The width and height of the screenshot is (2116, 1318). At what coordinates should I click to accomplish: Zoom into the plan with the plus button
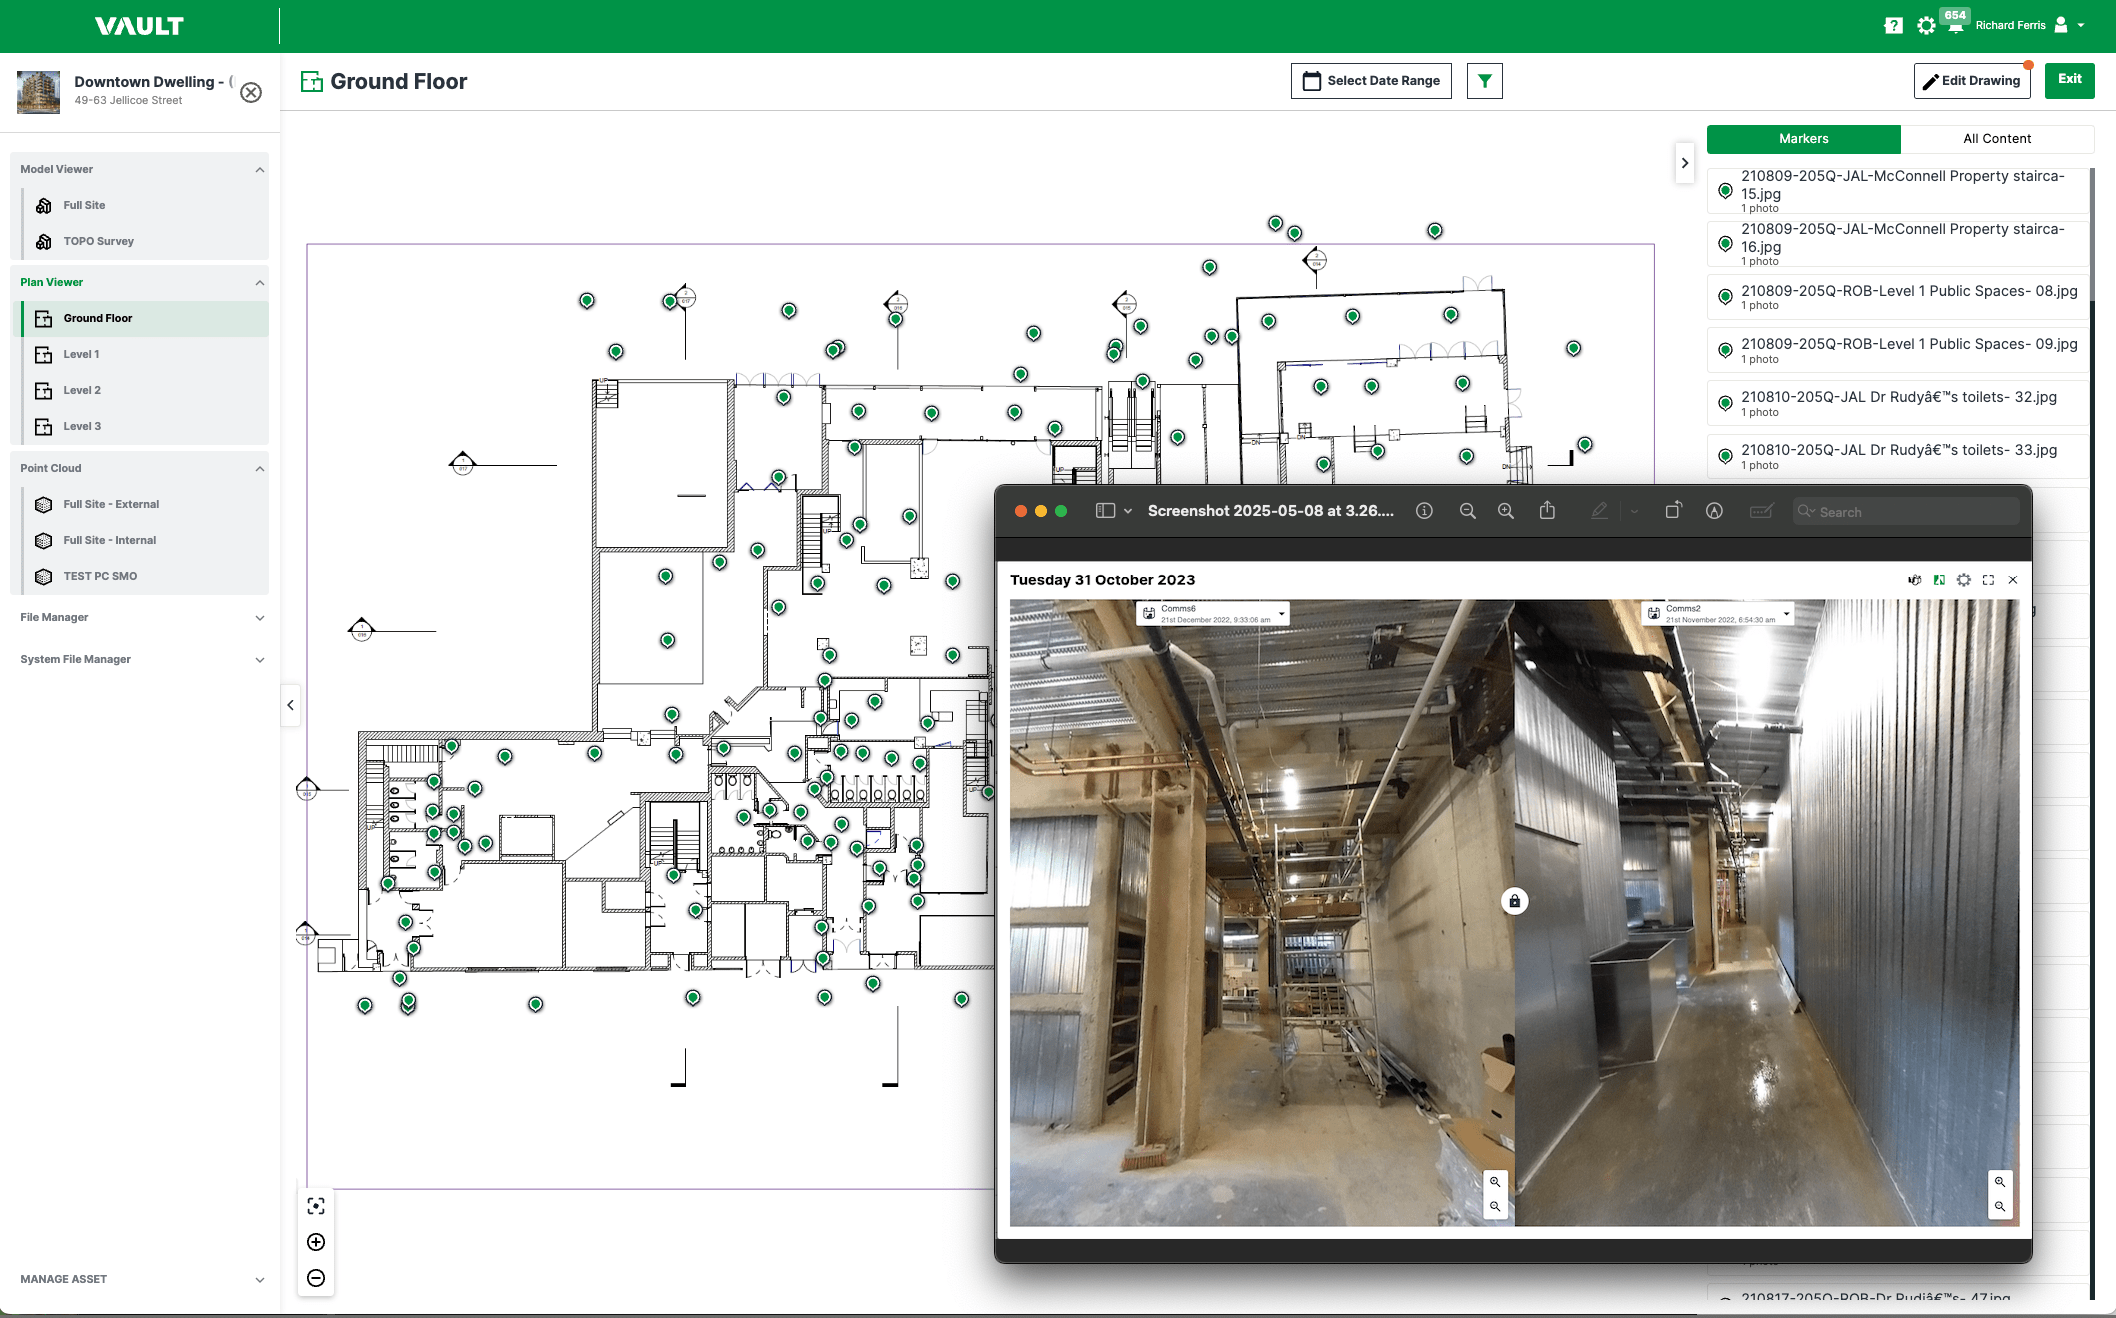(x=316, y=1242)
